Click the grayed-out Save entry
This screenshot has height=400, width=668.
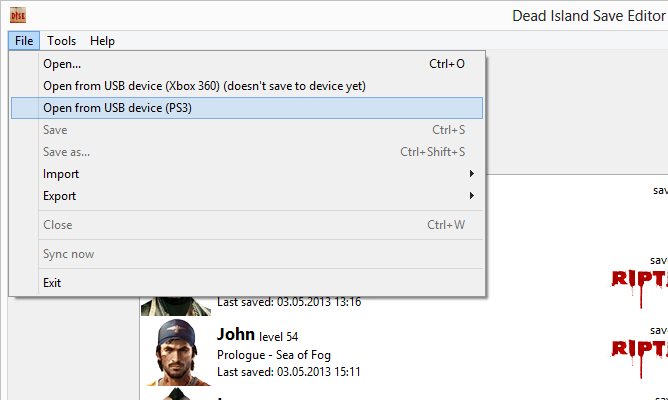coord(55,130)
